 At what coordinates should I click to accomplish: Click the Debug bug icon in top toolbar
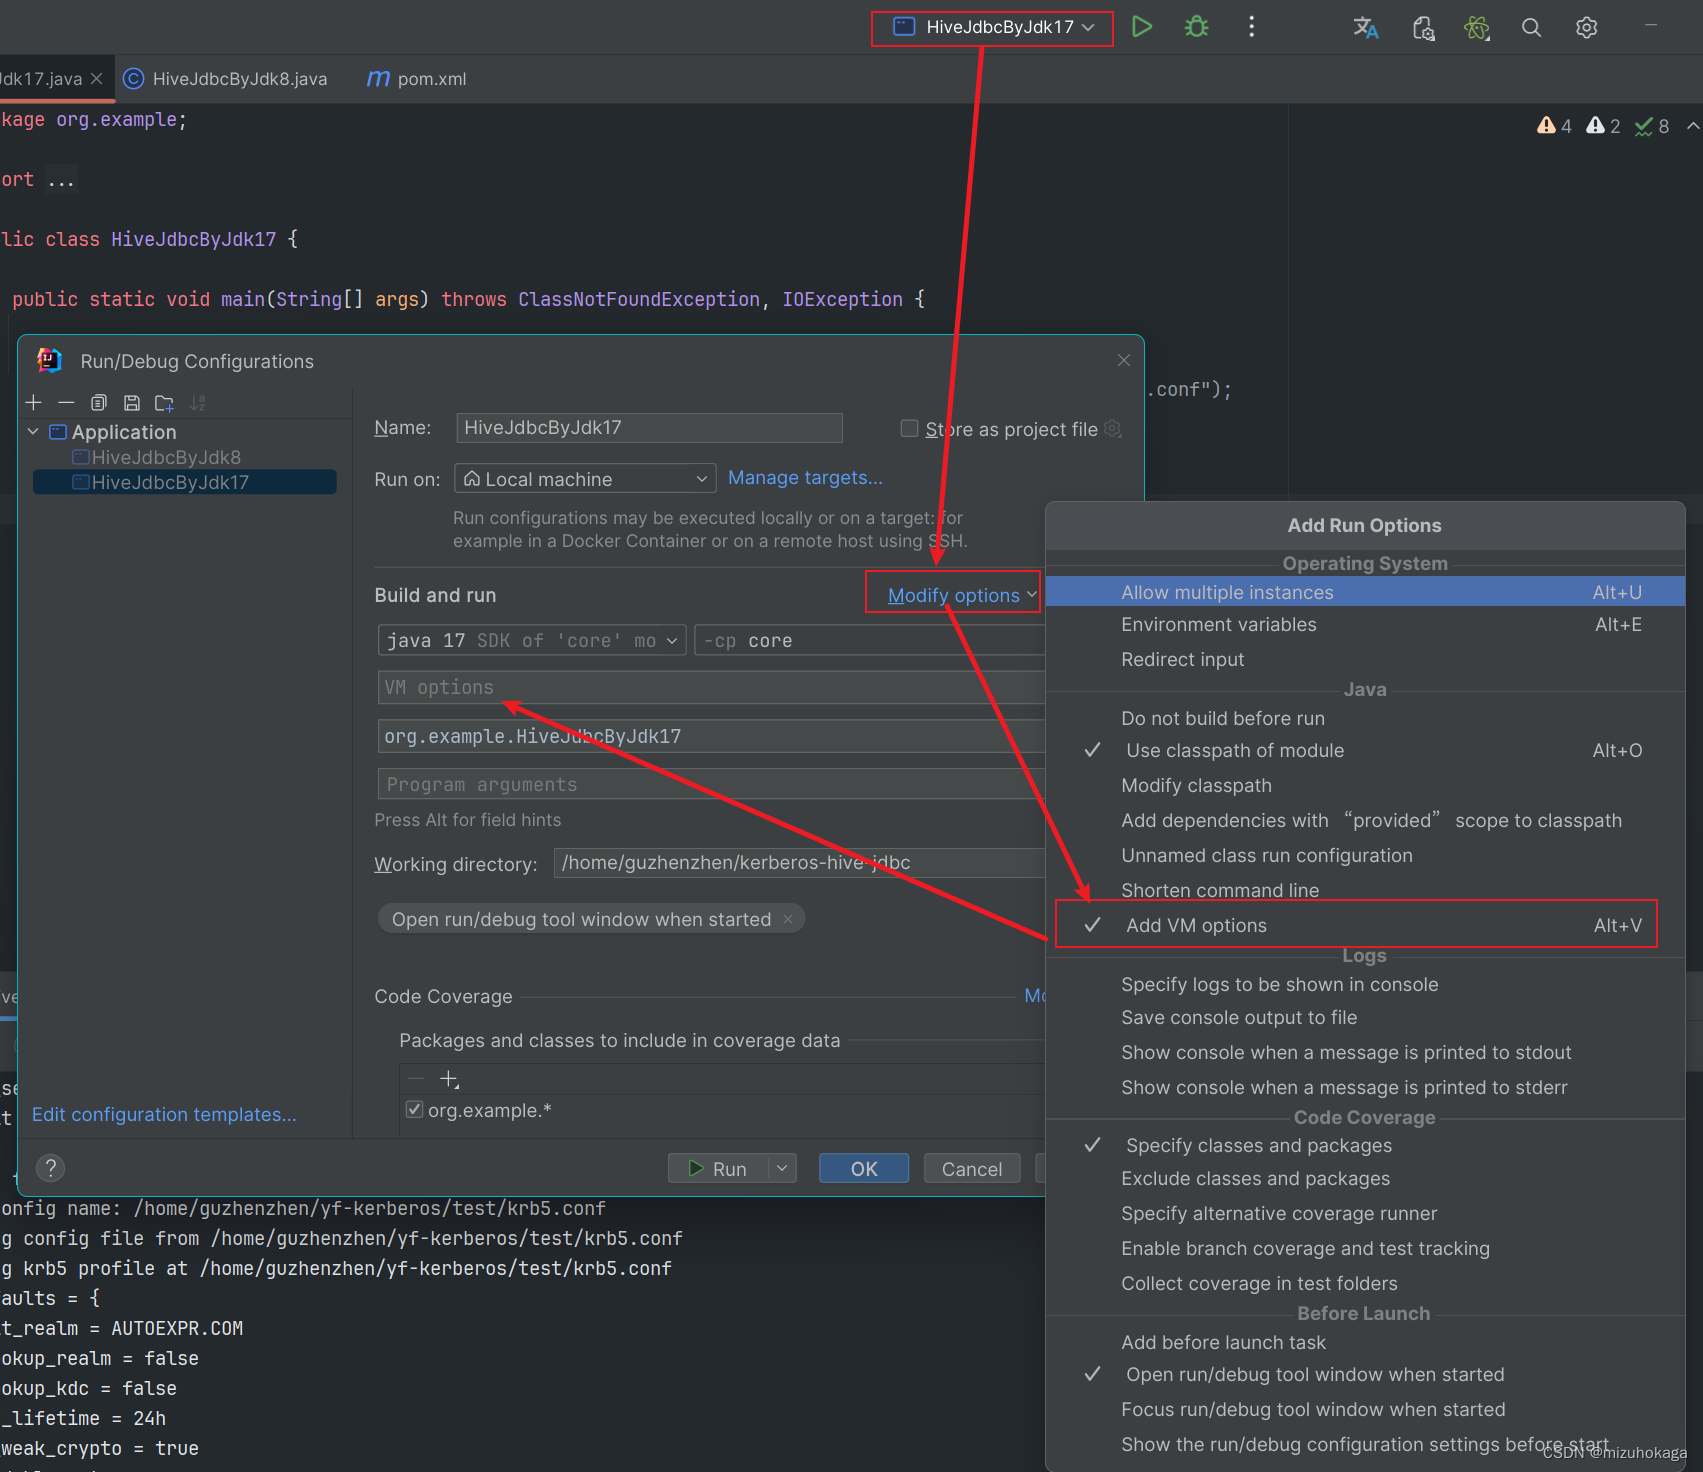(1196, 27)
